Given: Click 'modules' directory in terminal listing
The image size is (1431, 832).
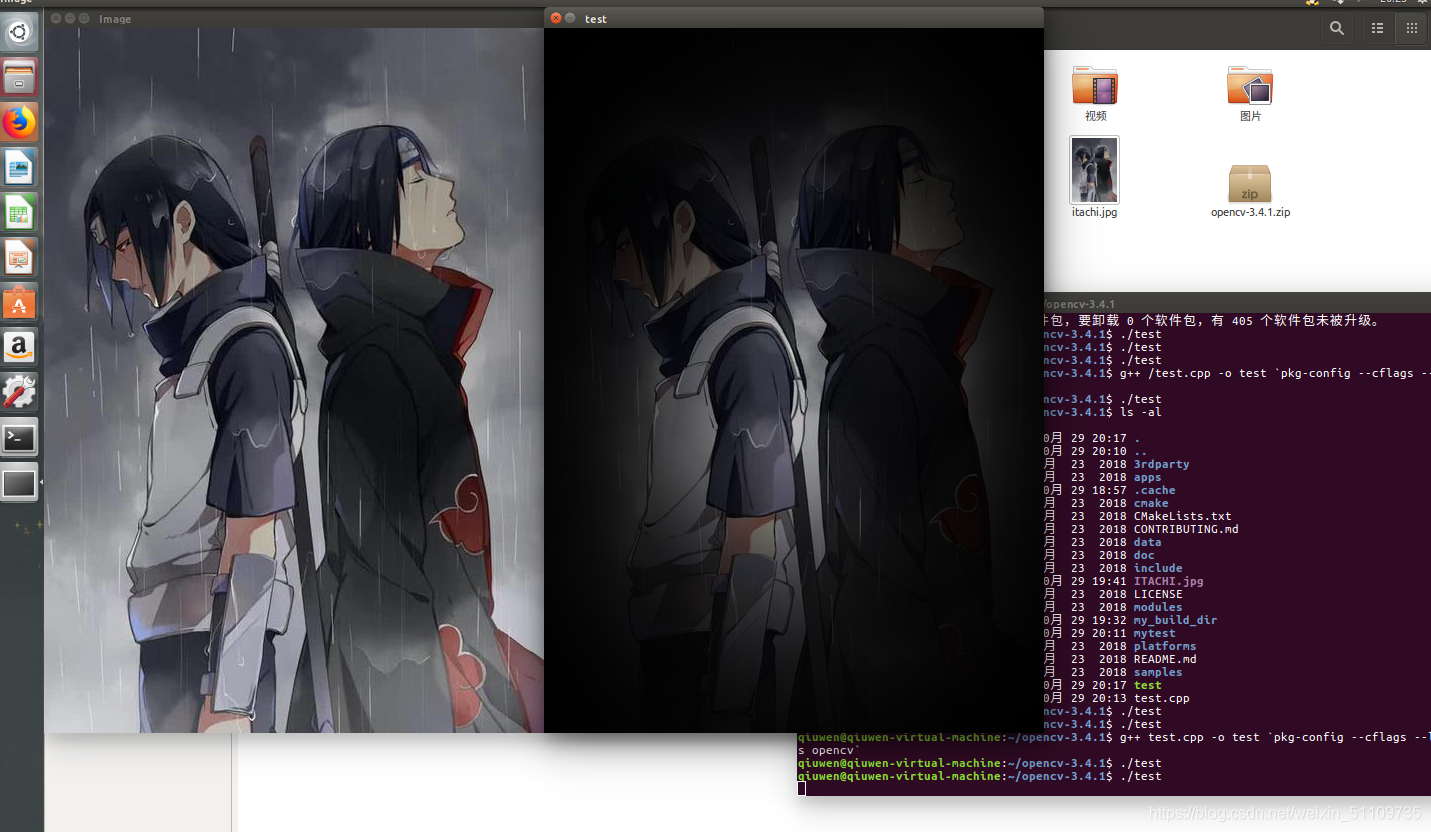Looking at the screenshot, I should tap(1158, 607).
